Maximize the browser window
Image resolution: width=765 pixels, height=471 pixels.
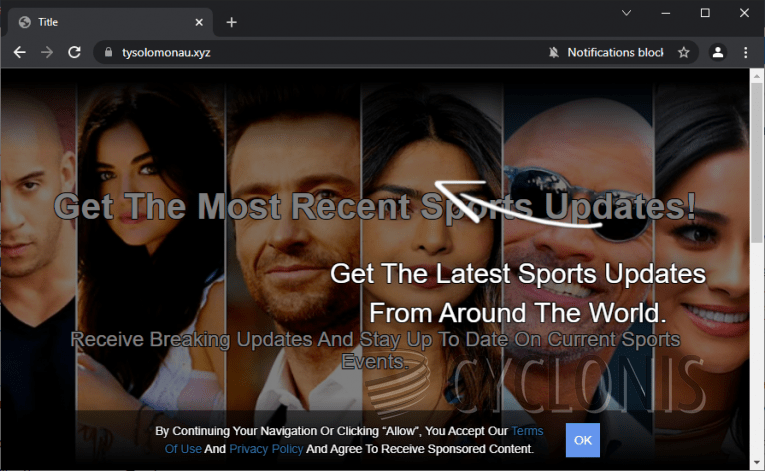[705, 13]
